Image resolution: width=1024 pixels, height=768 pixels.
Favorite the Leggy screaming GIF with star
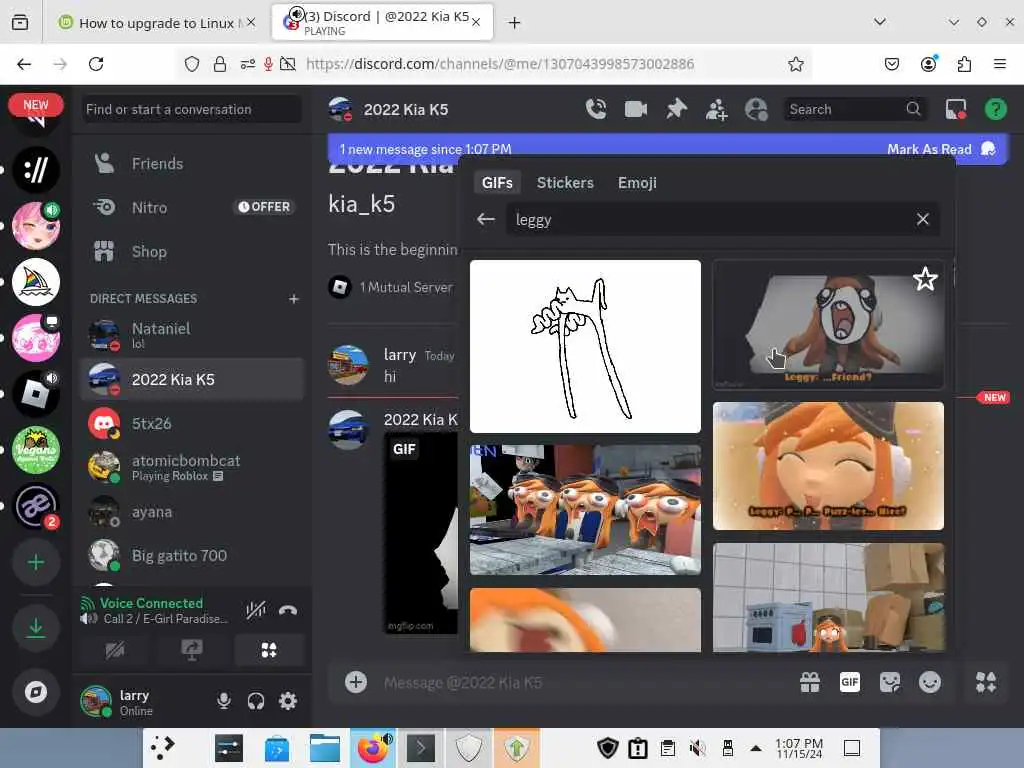click(925, 280)
